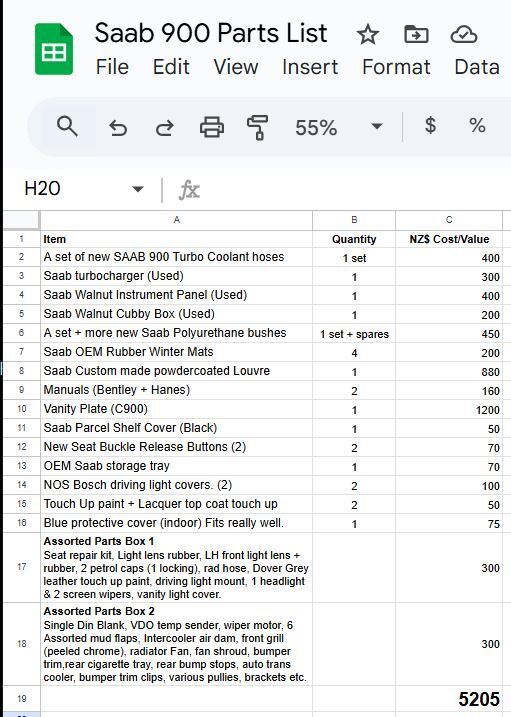
Task: Select row 17 header
Action: click(21, 567)
